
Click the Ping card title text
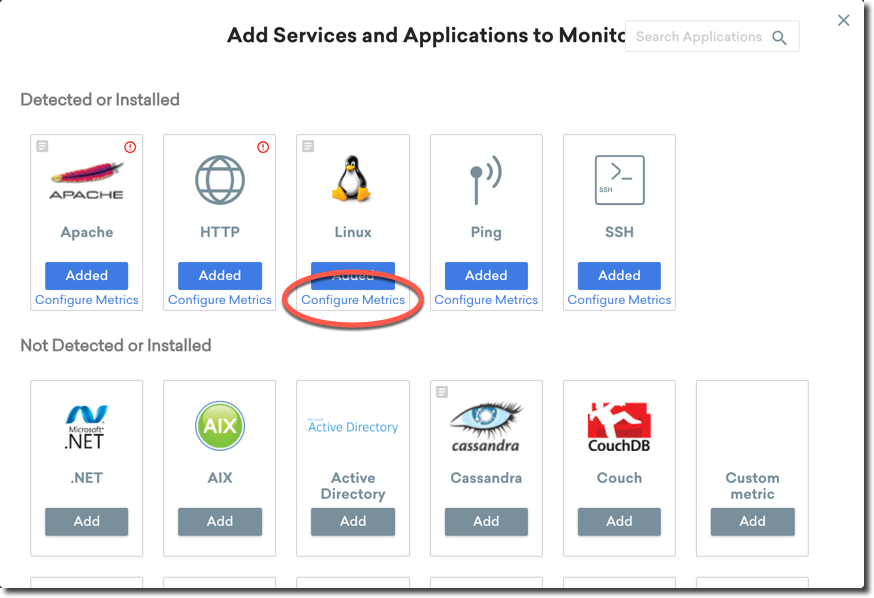tap(486, 232)
